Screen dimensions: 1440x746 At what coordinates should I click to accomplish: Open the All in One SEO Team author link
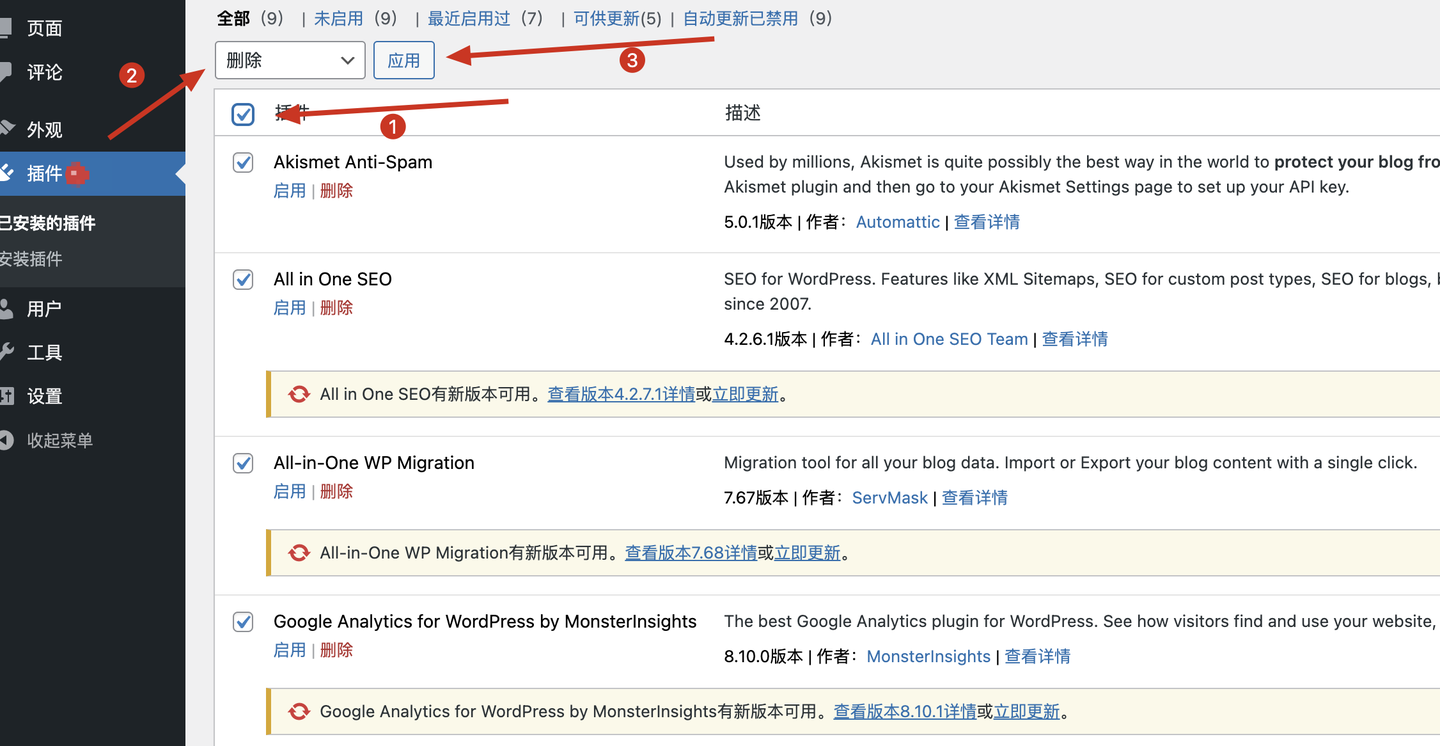point(949,339)
